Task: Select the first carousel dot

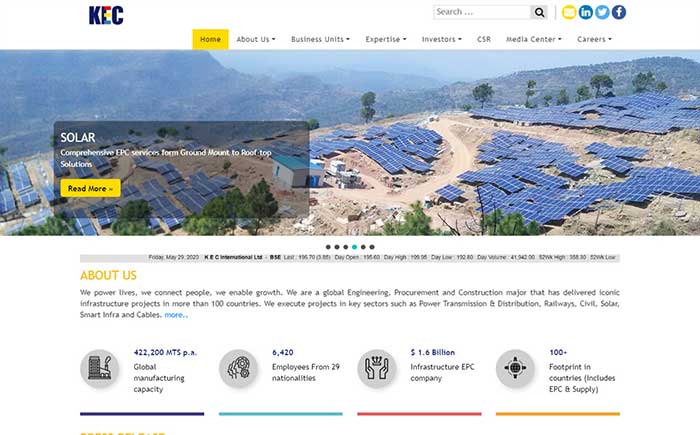Action: coord(328,247)
